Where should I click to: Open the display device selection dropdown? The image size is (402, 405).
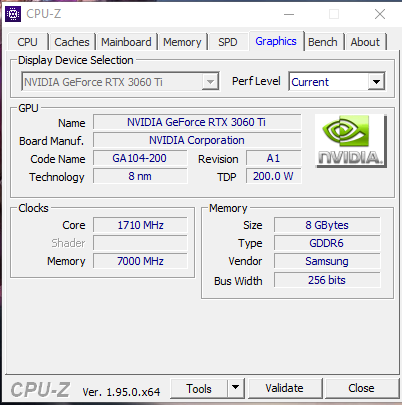pos(120,81)
